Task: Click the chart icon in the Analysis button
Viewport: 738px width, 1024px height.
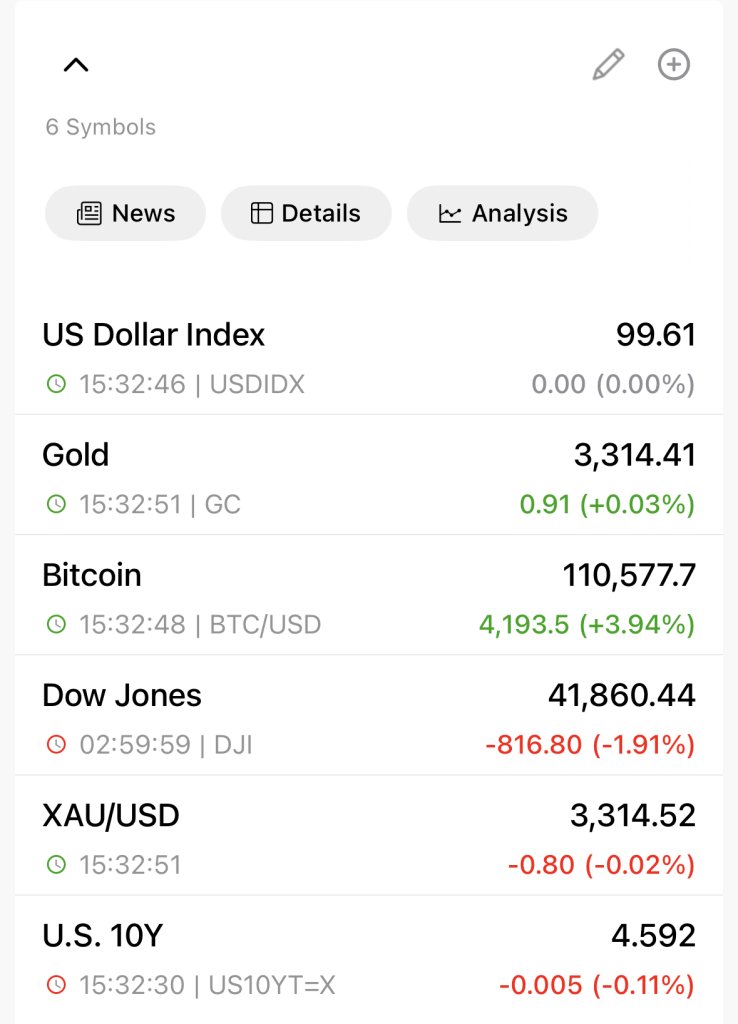Action: (x=449, y=214)
